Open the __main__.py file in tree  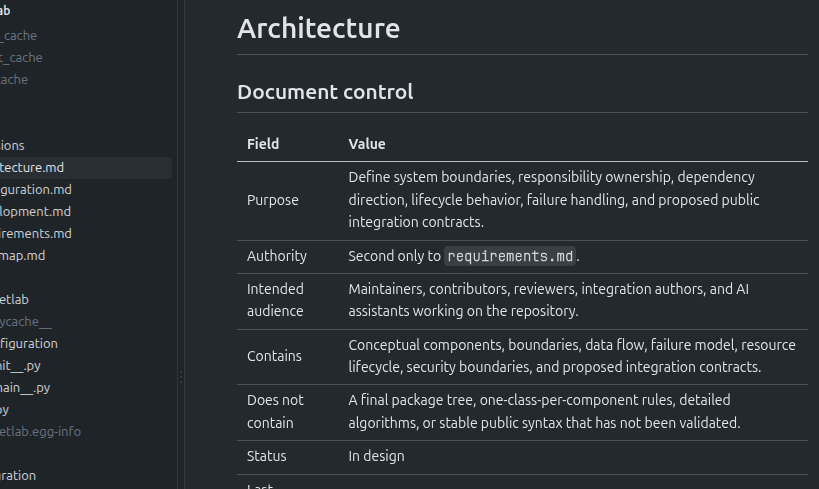point(25,388)
